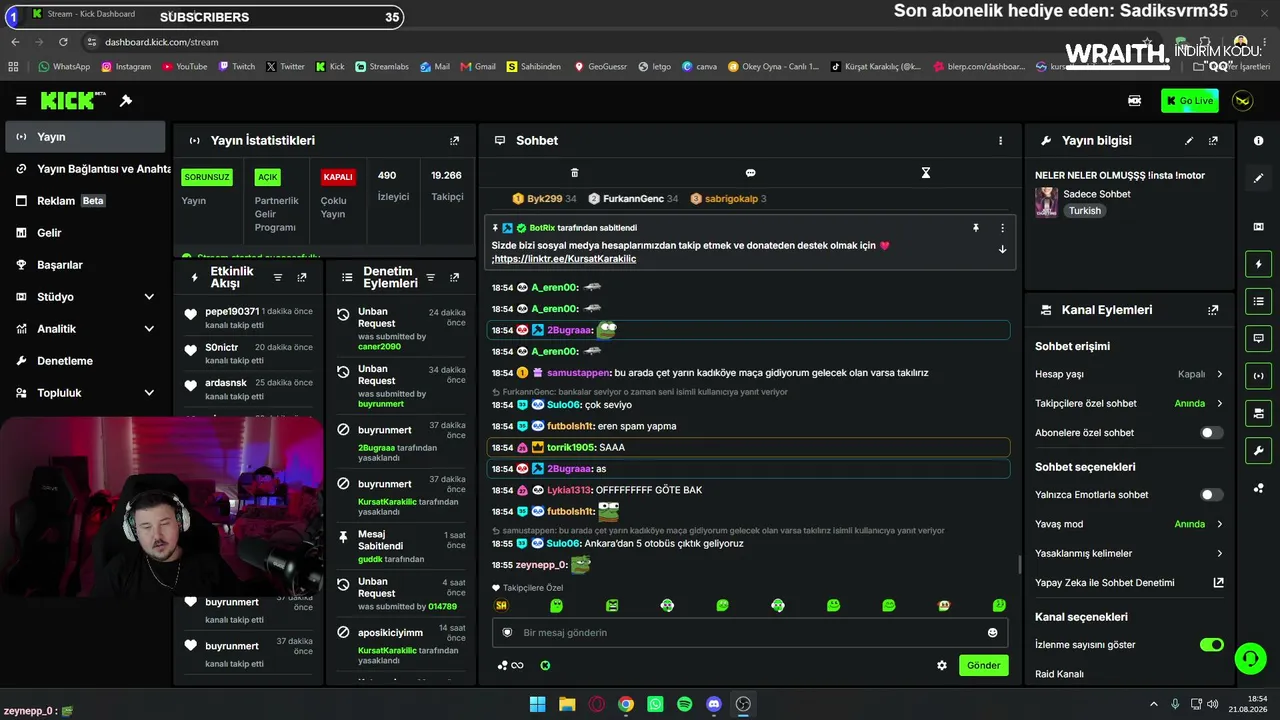Open filter options for Denetim Eylemleri
Screen dimensions: 1280x720
(x=430, y=278)
